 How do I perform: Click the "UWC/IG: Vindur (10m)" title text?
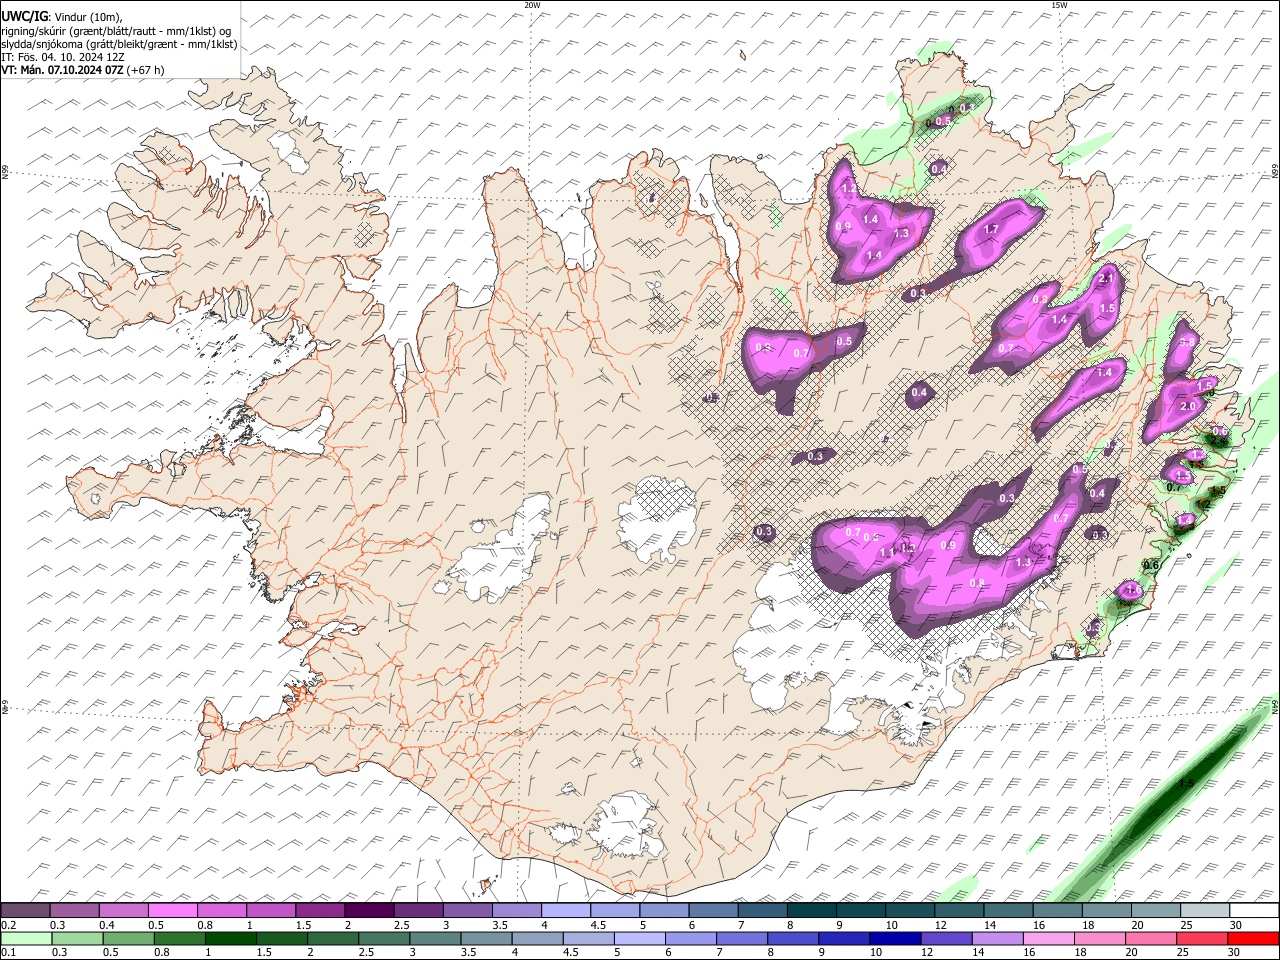62,16
